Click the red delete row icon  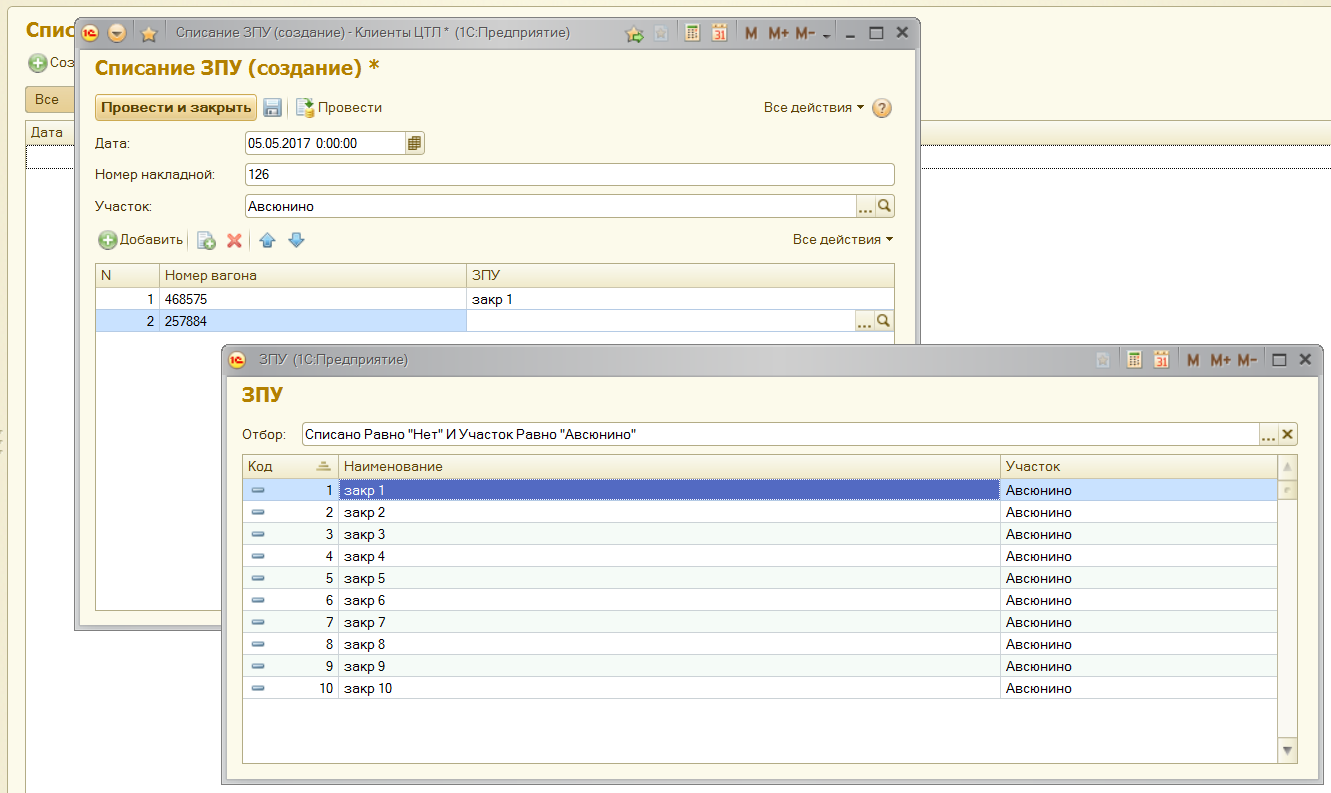pos(234,240)
